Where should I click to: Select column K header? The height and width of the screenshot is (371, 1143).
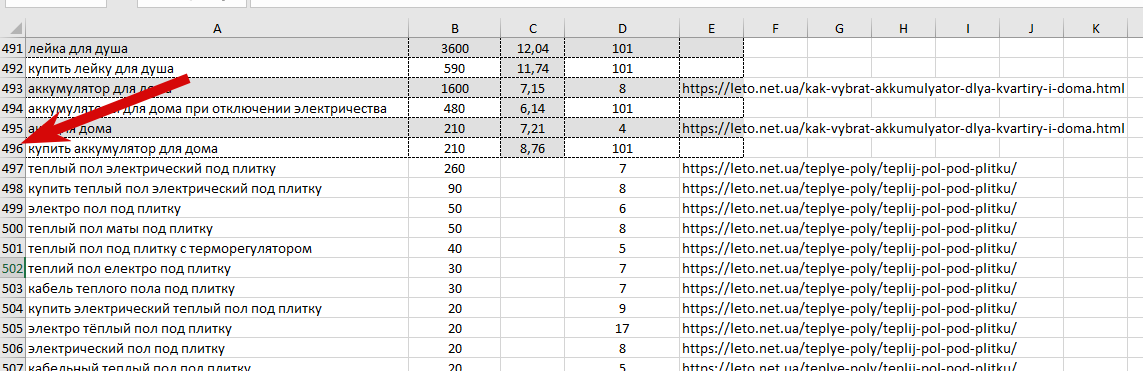(x=1096, y=28)
